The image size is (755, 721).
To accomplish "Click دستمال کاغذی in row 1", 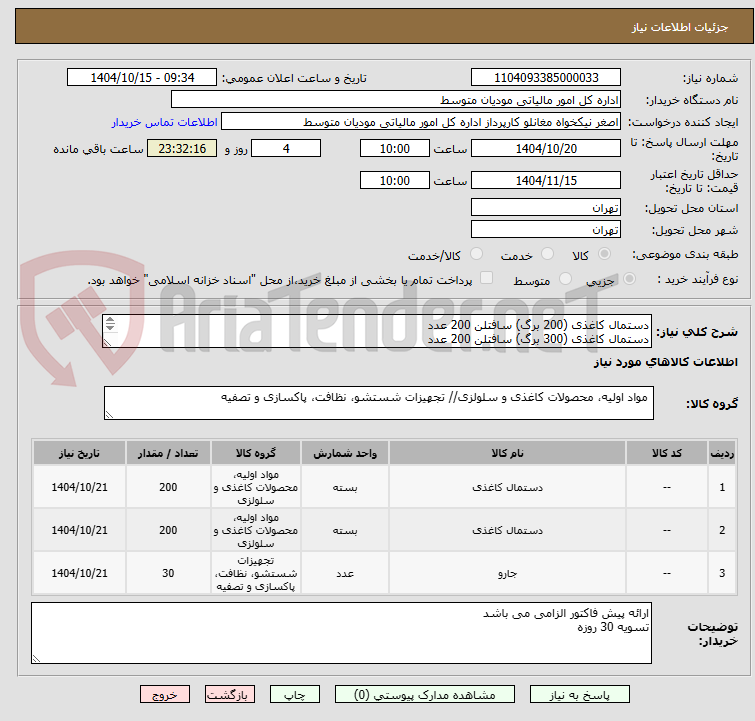I will click(x=508, y=487).
